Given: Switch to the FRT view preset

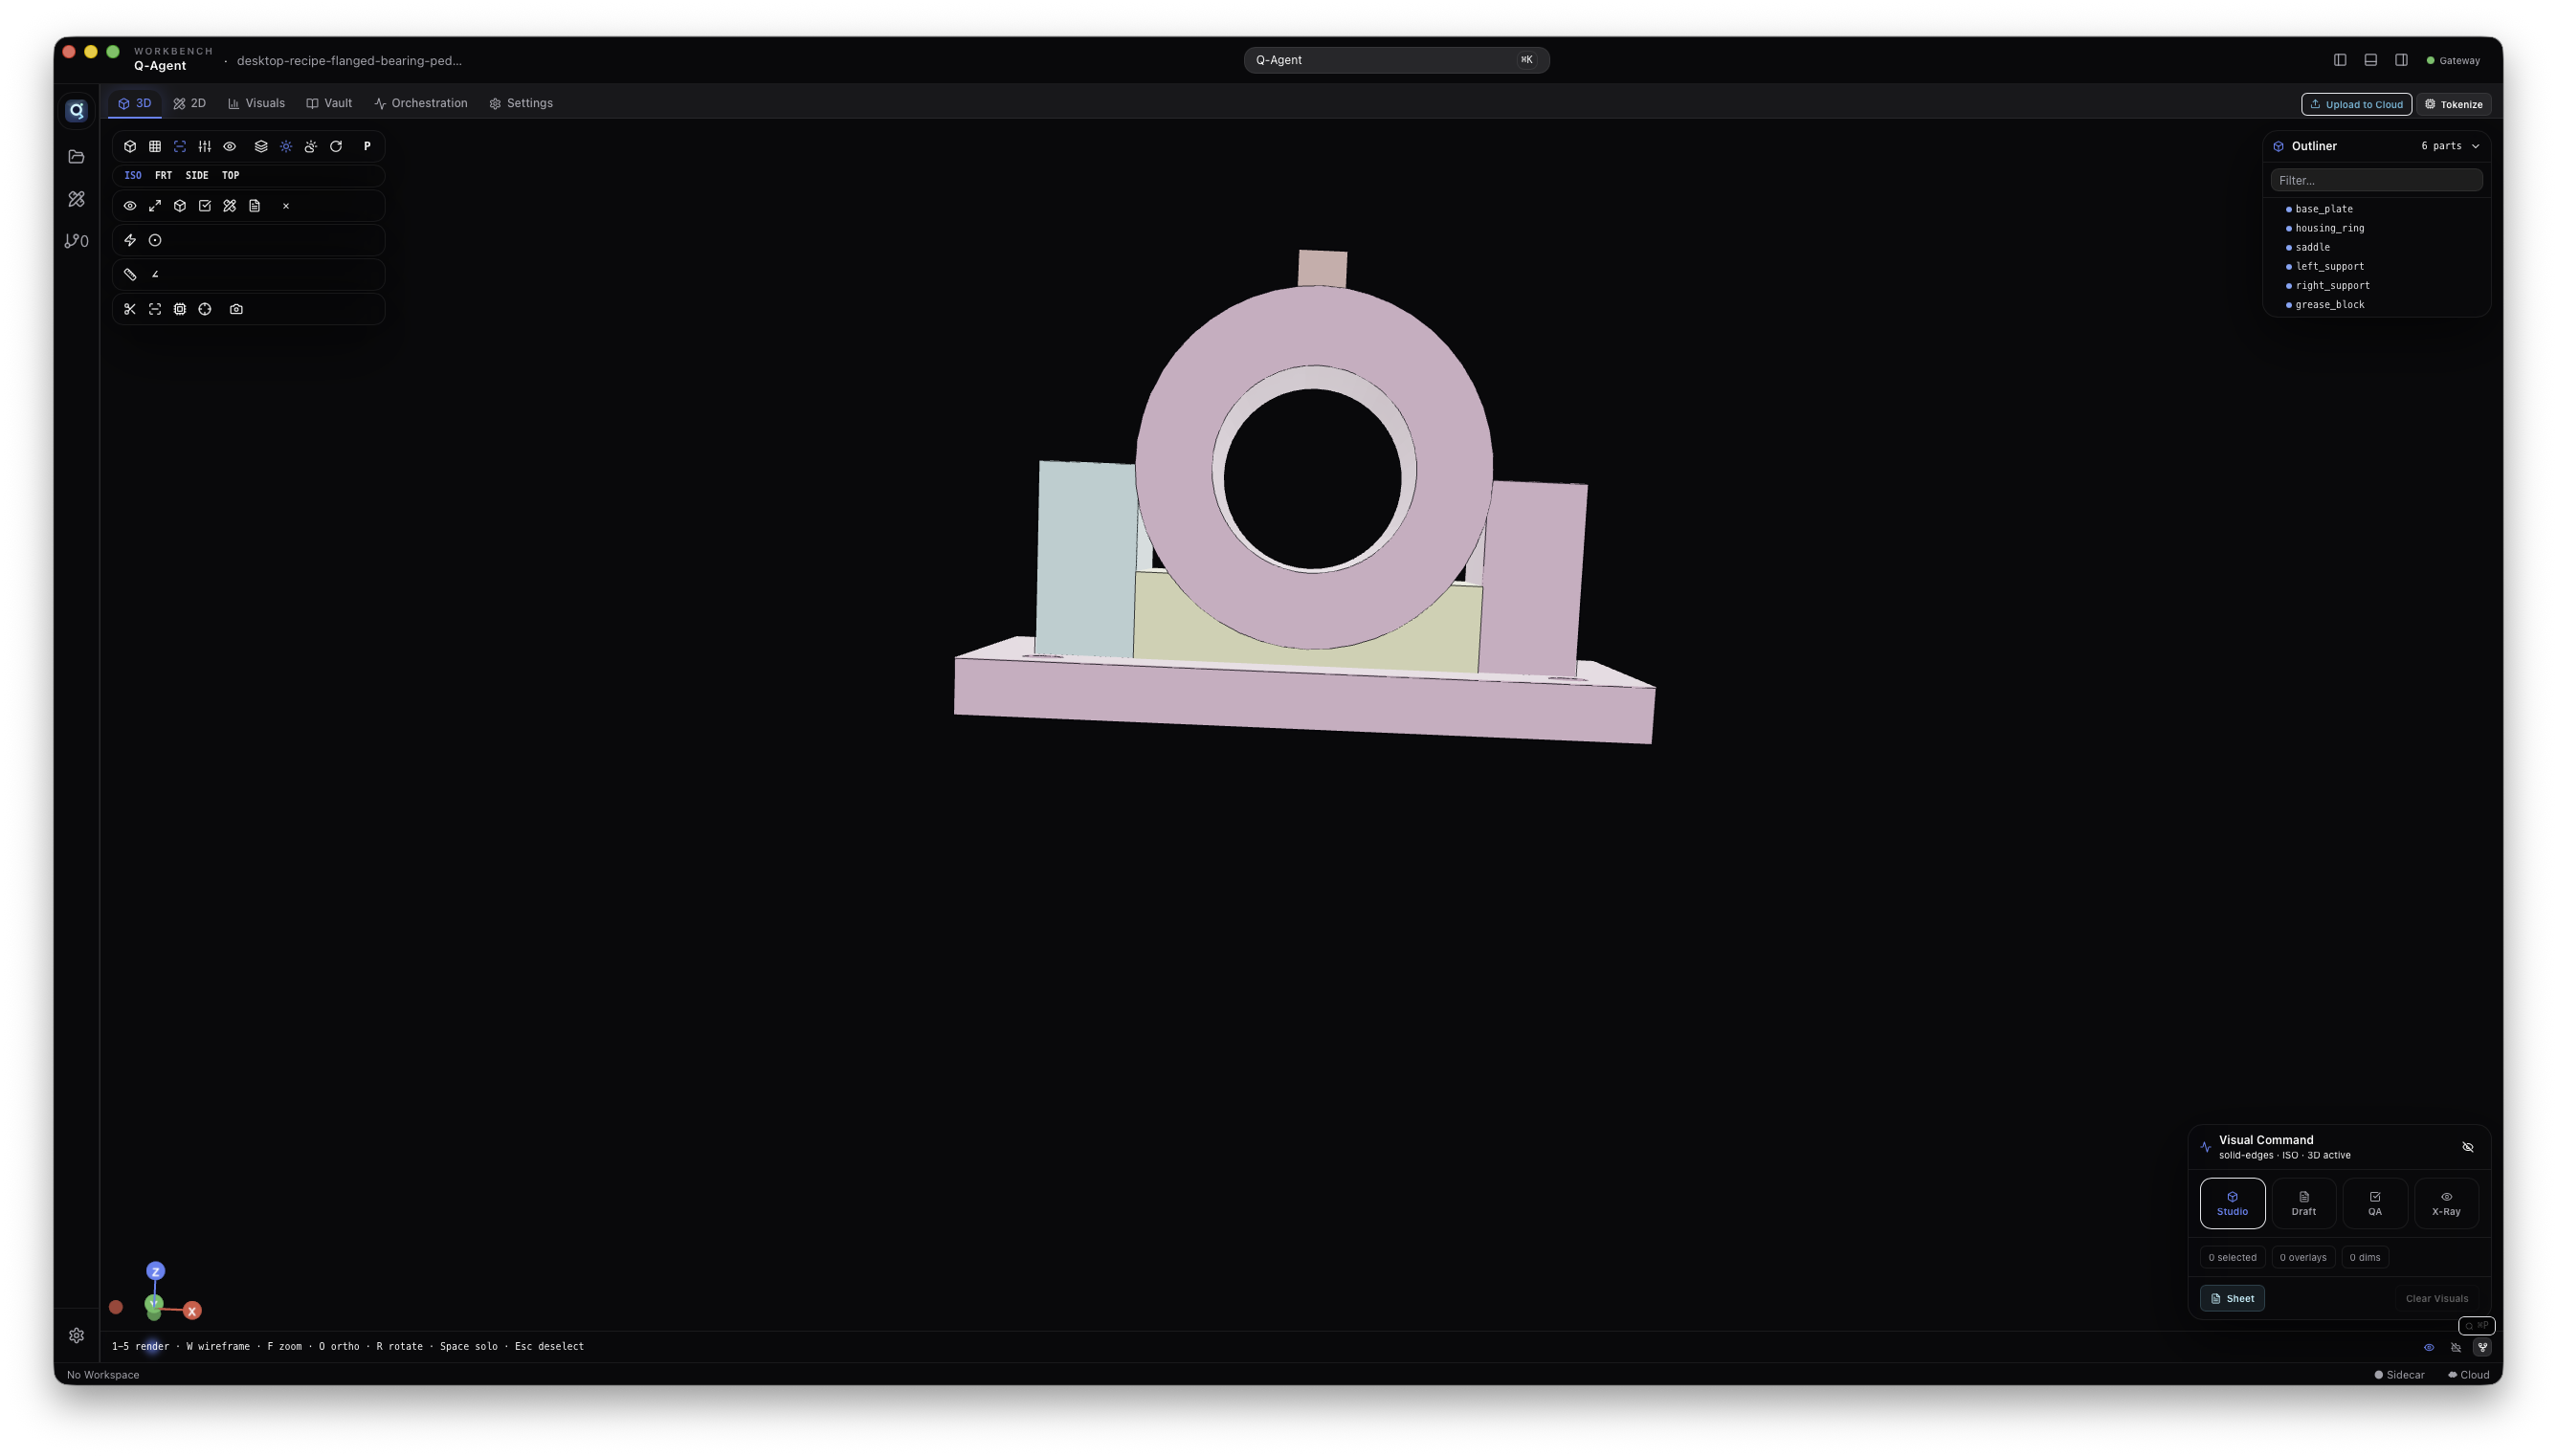Looking at the screenshot, I should coord(163,175).
